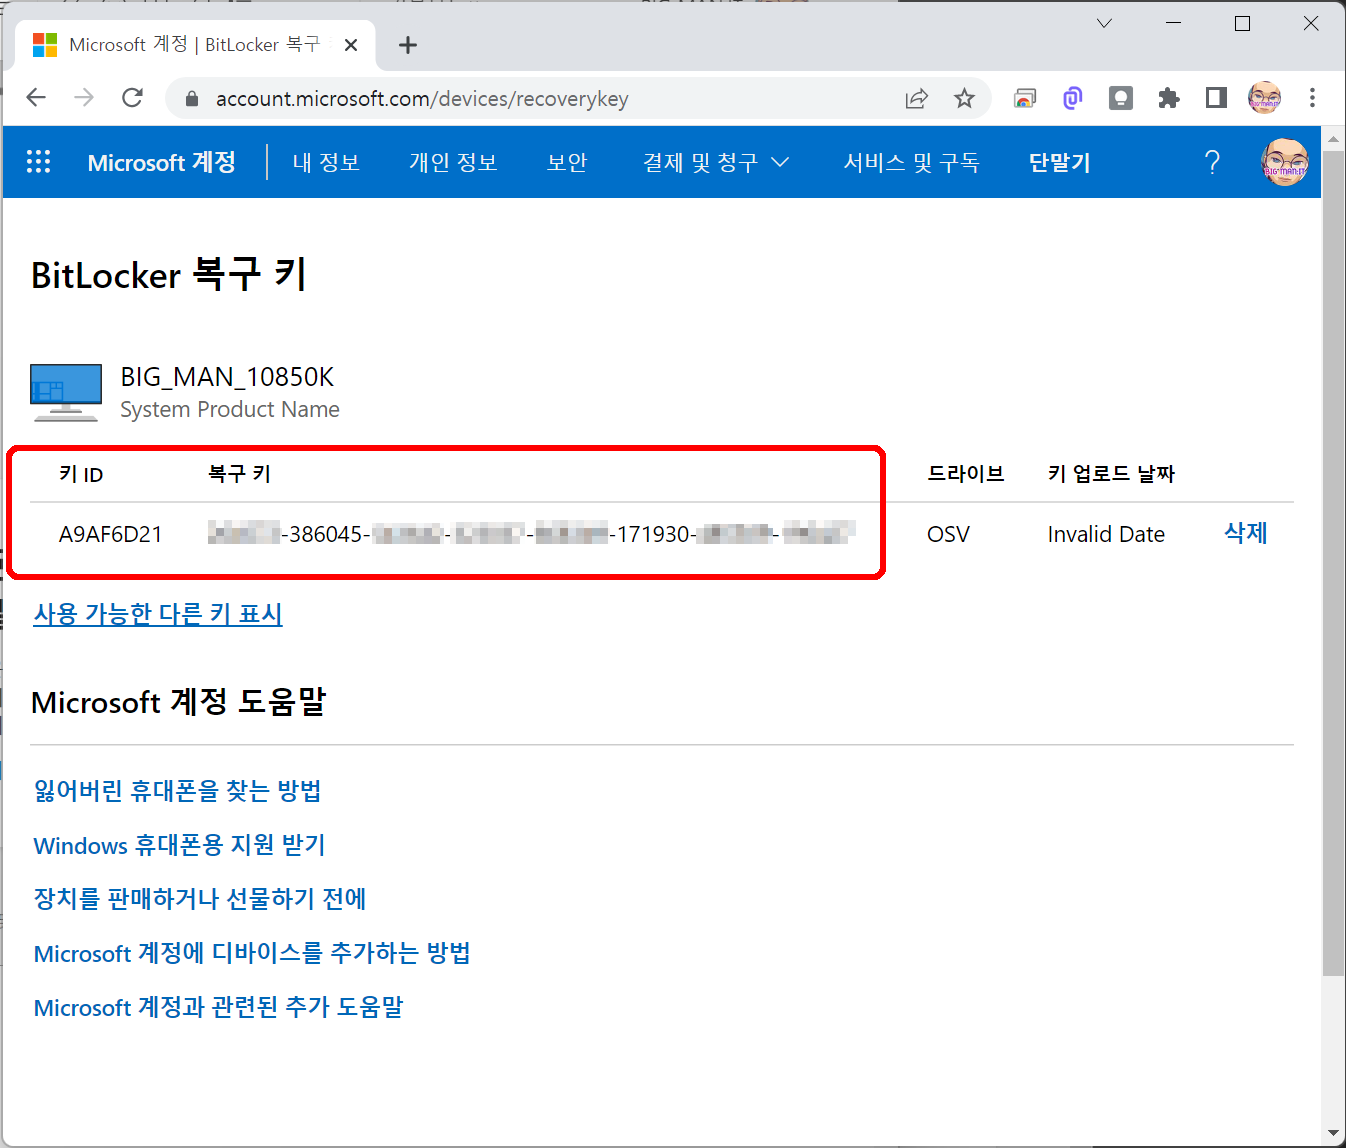The image size is (1346, 1148).
Task: Click the scrollbar down arrow
Action: coord(1333,1134)
